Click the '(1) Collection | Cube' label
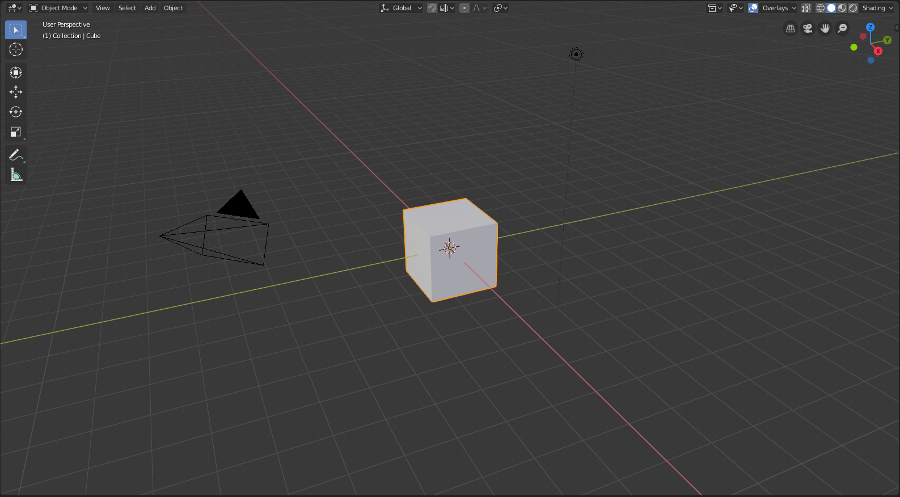 (x=71, y=36)
